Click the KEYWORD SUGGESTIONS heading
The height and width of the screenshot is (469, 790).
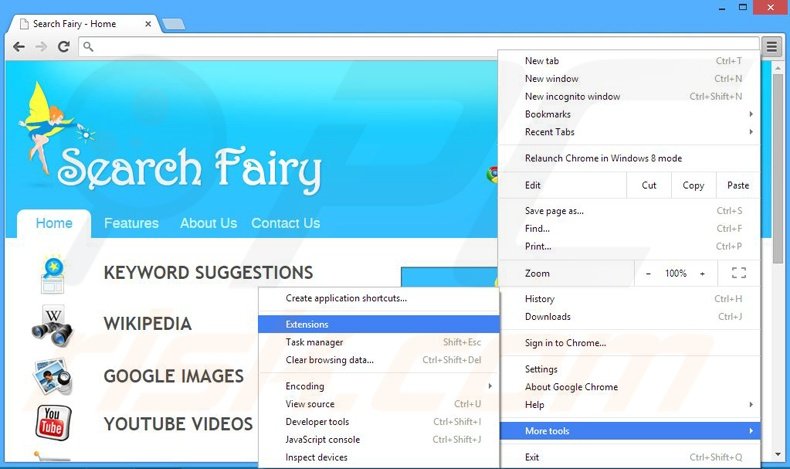pos(208,273)
